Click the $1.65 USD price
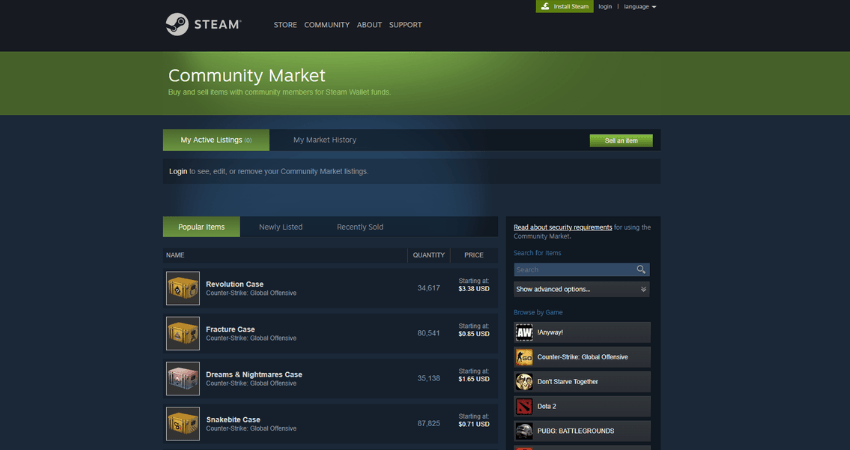The image size is (850, 450). pos(474,379)
